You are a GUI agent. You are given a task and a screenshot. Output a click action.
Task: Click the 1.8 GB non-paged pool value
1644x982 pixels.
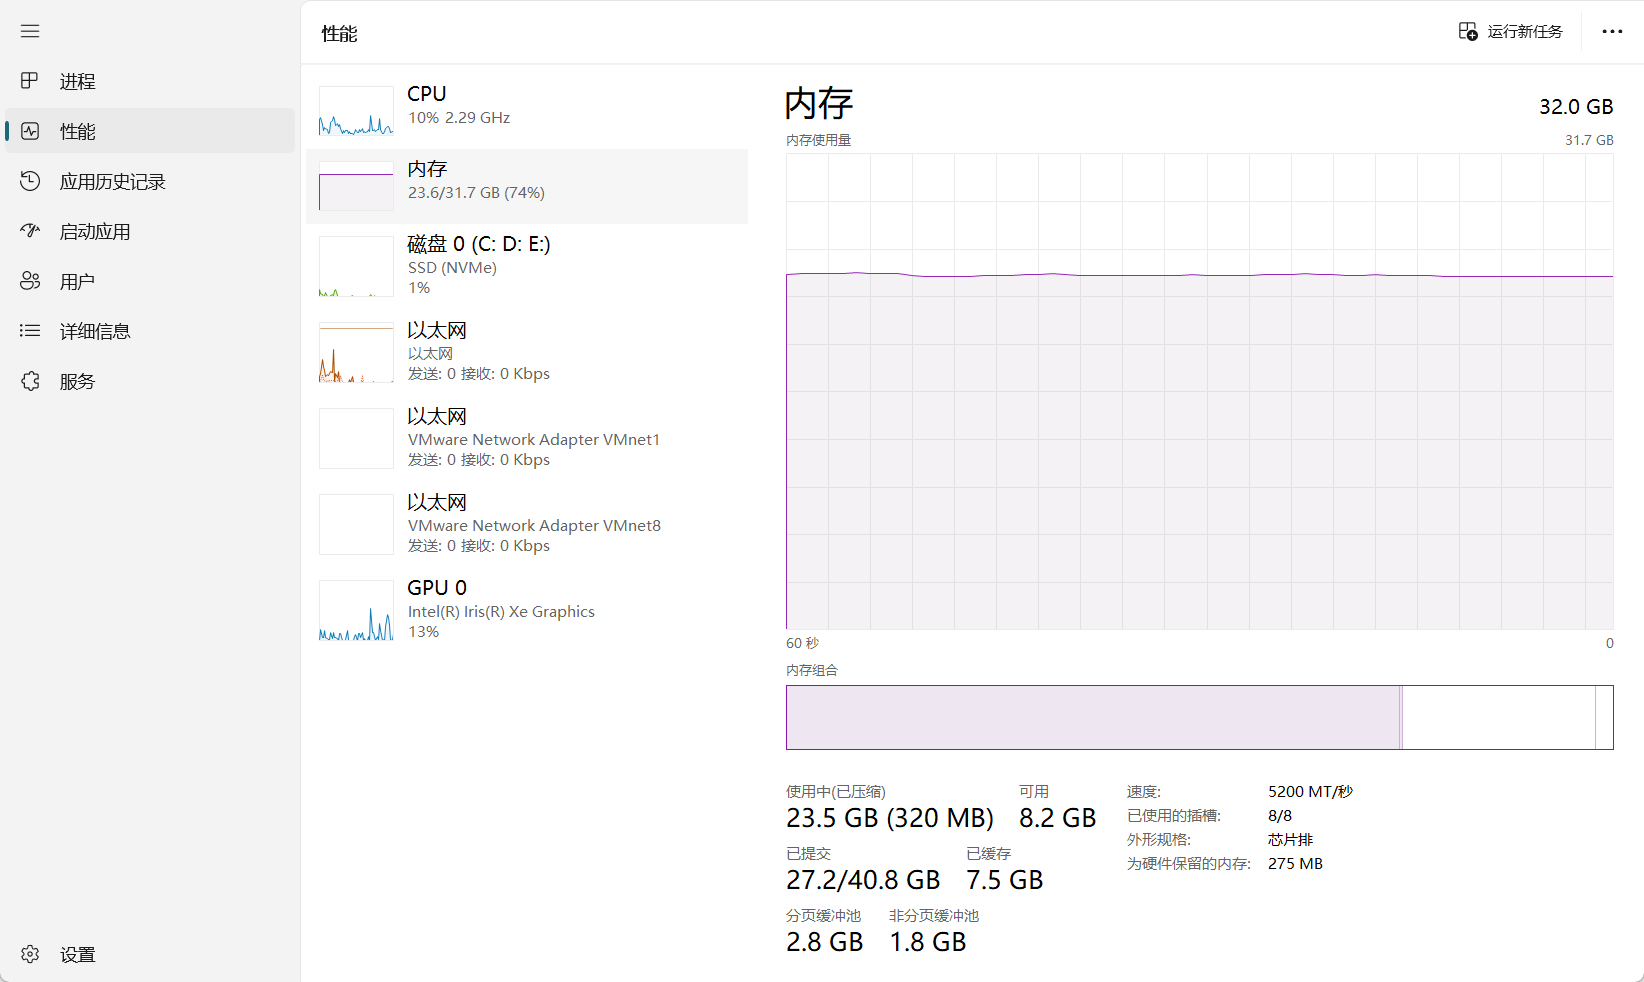point(928,942)
